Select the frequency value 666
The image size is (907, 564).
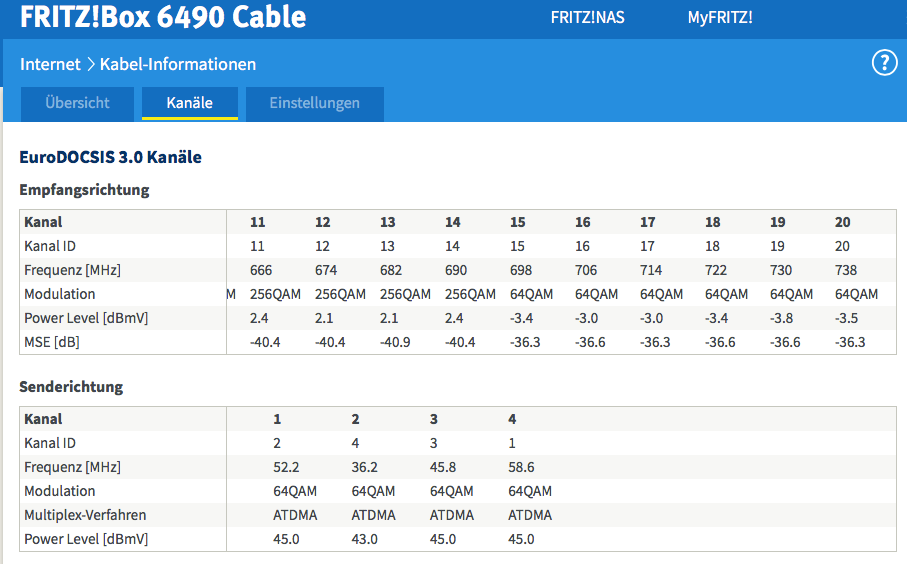coord(261,270)
